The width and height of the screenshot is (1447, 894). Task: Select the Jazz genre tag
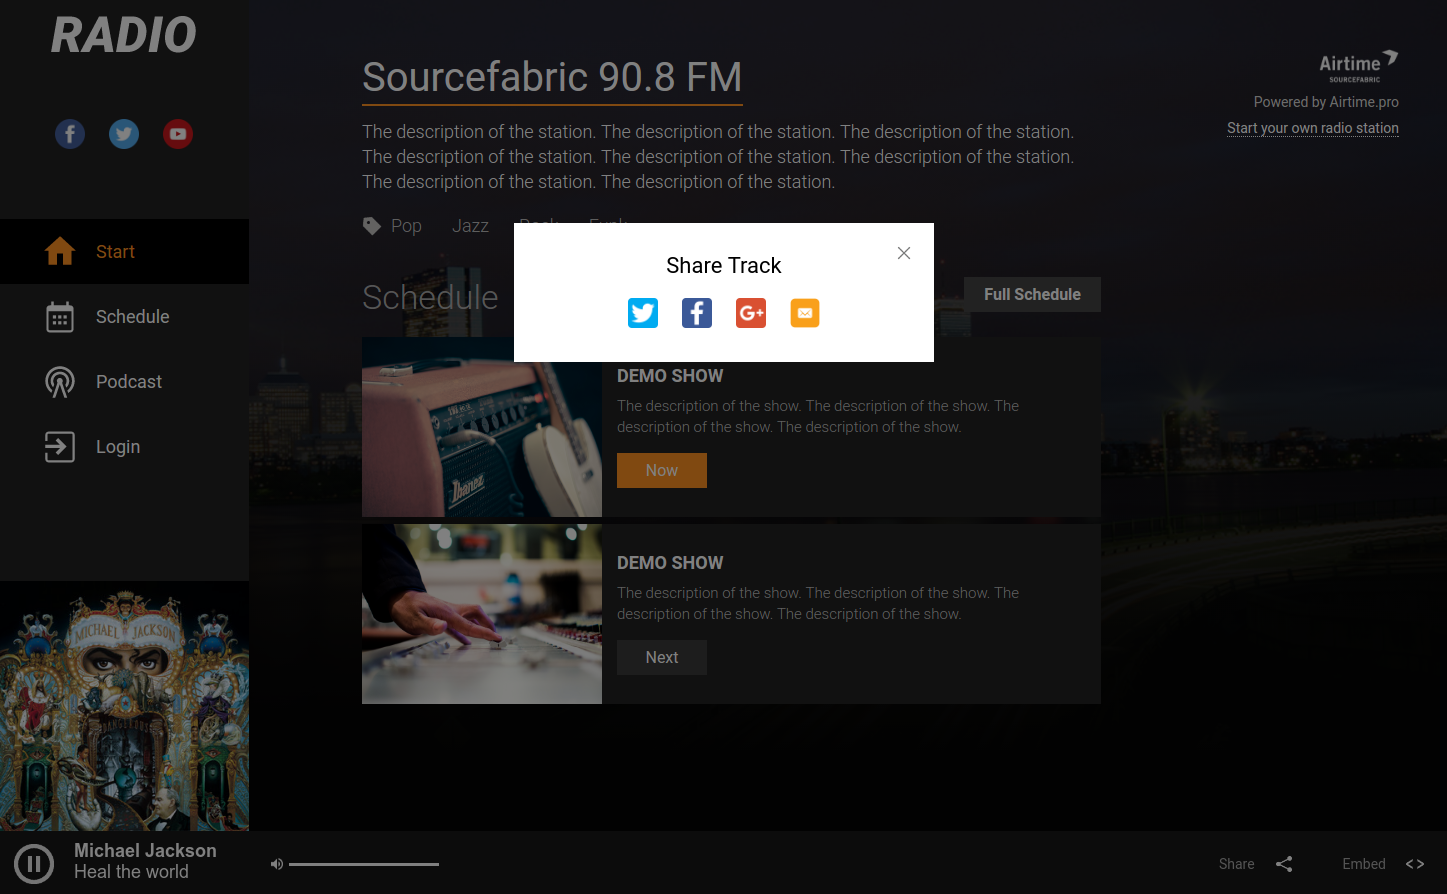point(470,226)
